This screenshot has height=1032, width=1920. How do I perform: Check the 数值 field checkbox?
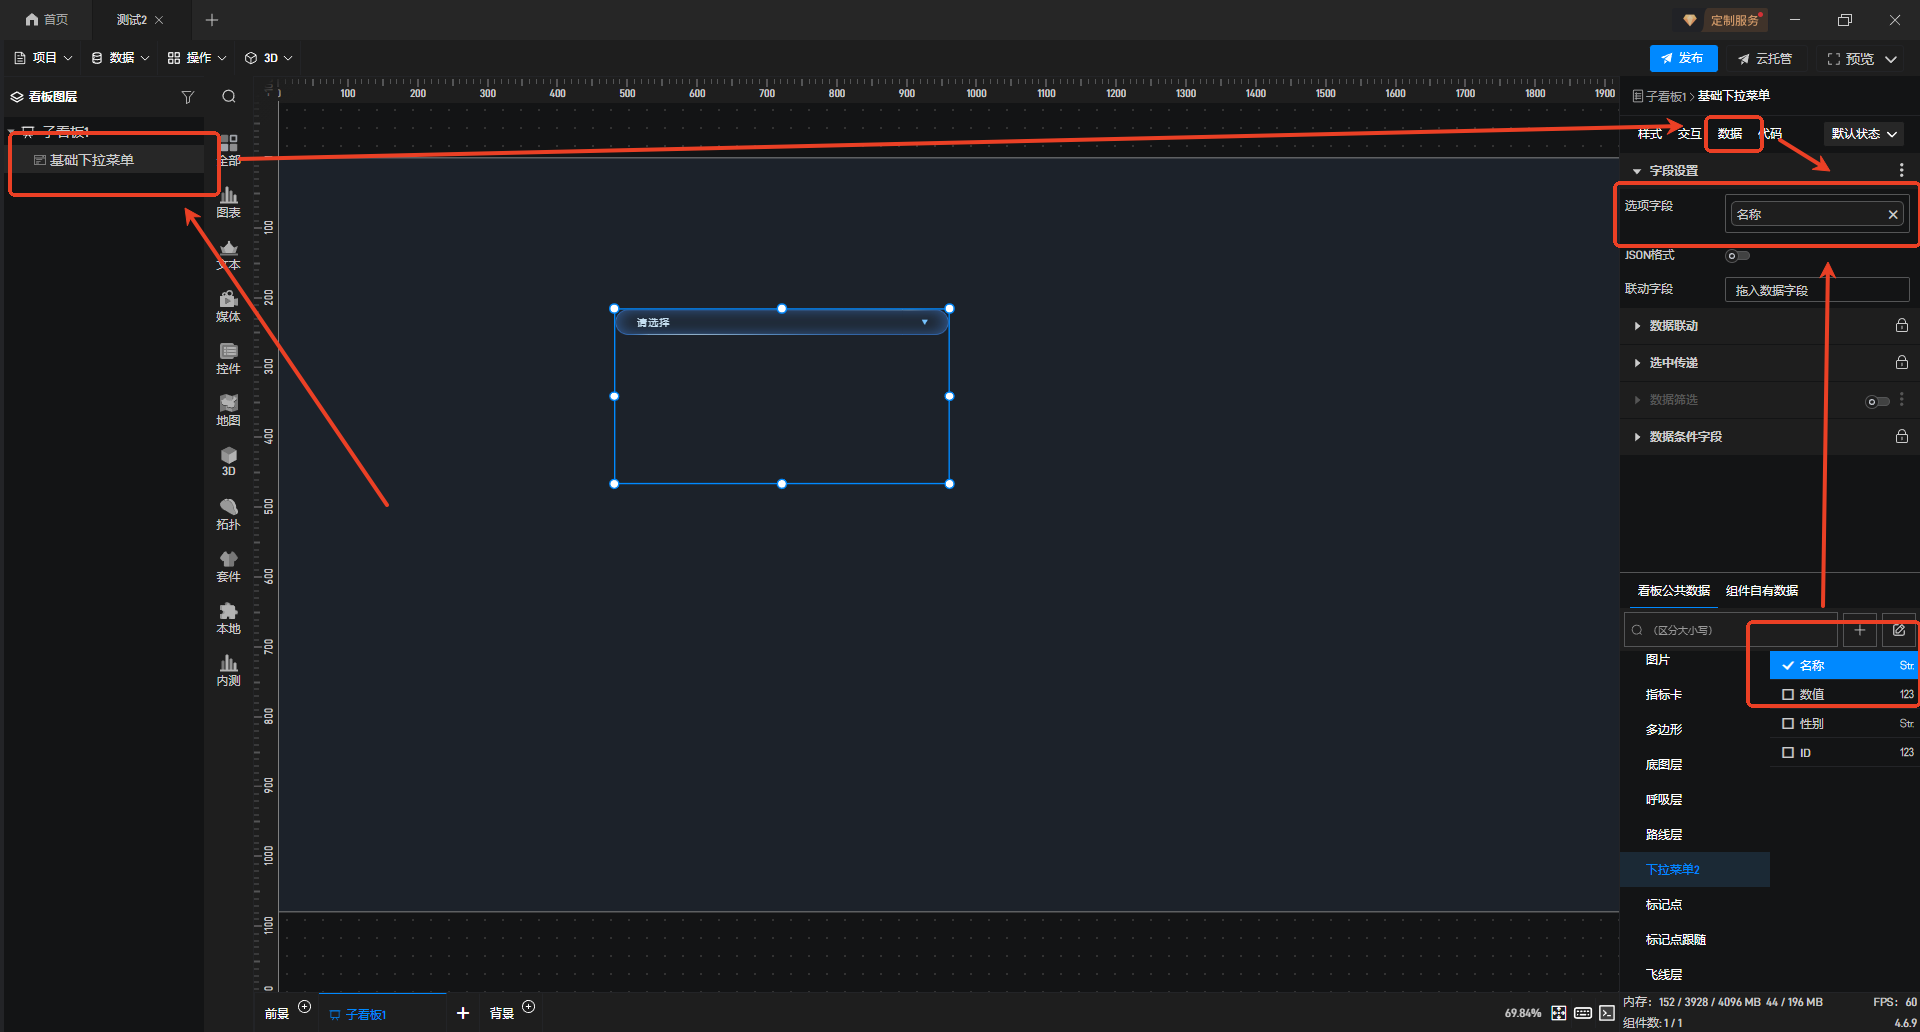[1788, 694]
